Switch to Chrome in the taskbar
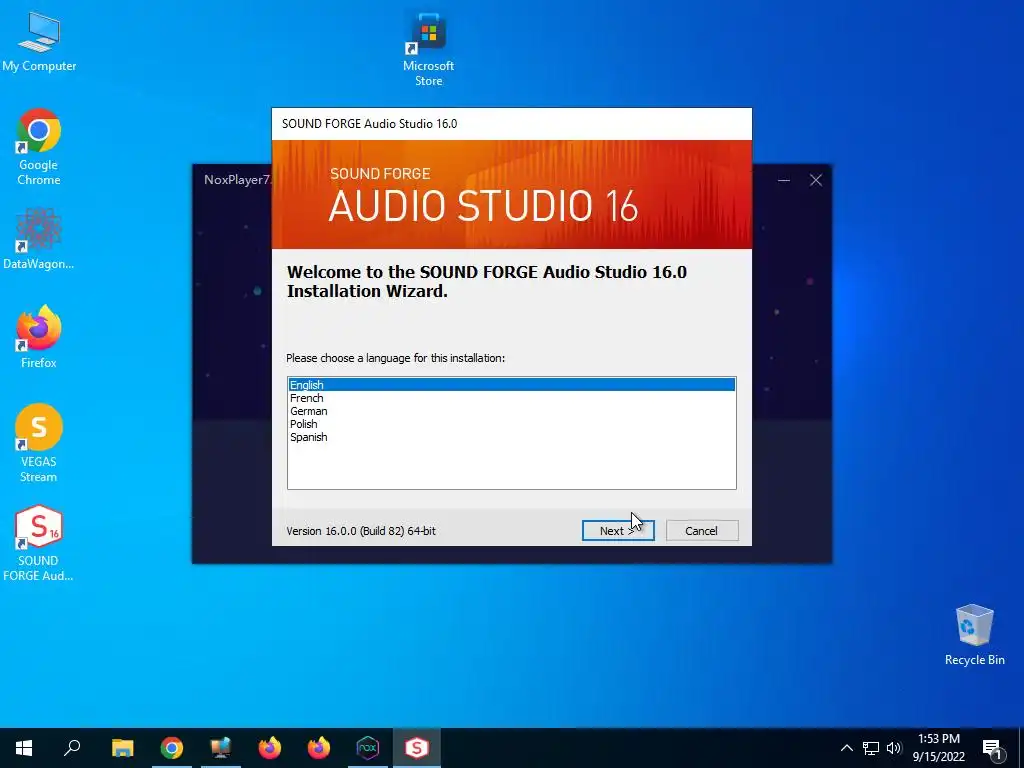Image resolution: width=1024 pixels, height=768 pixels. (172, 748)
